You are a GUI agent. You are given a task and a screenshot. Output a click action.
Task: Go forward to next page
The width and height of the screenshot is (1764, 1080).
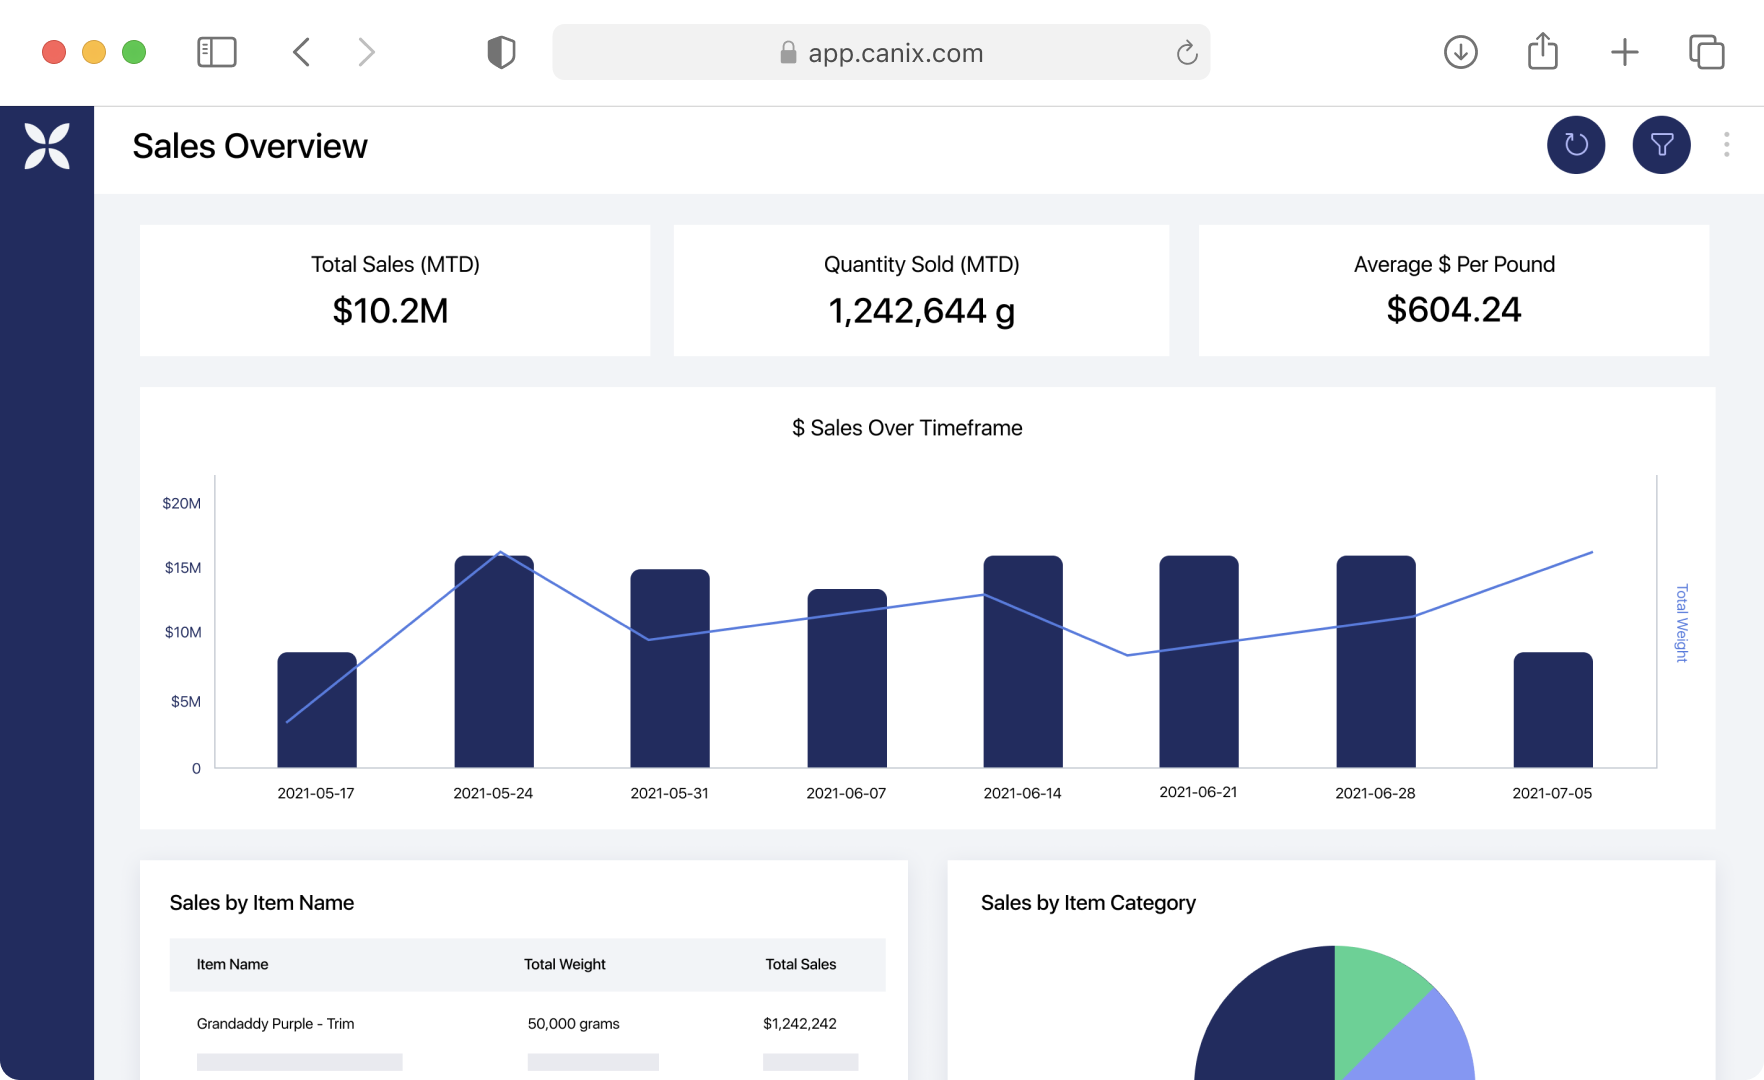click(x=366, y=52)
